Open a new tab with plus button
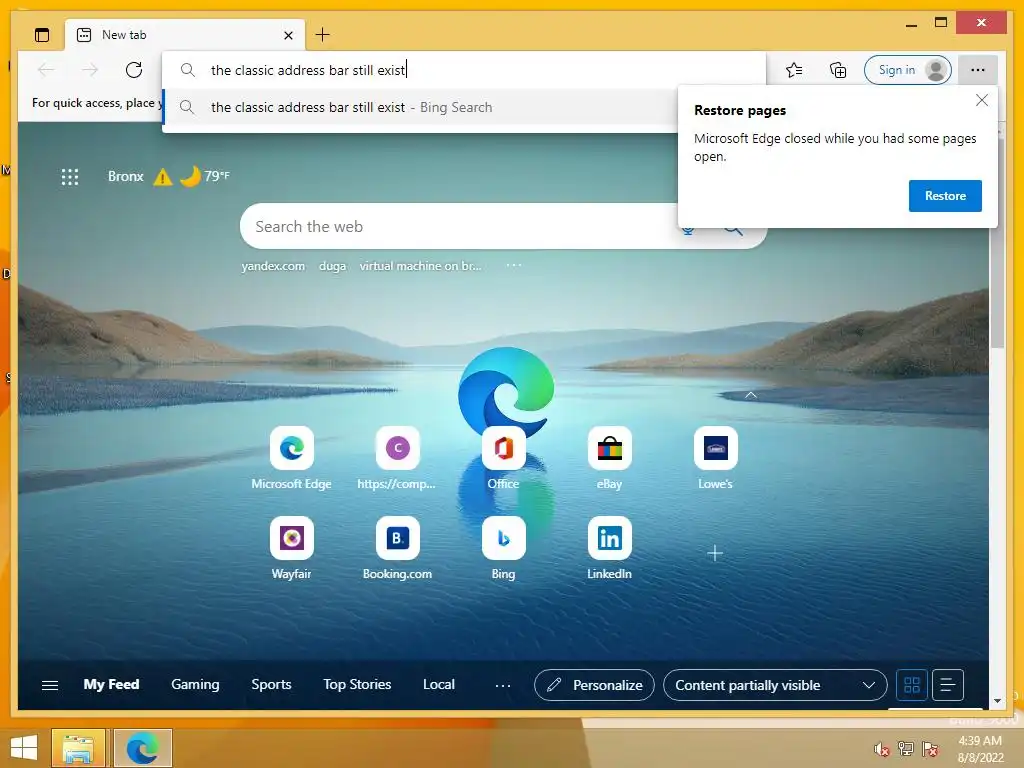The width and height of the screenshot is (1024, 768). 323,35
